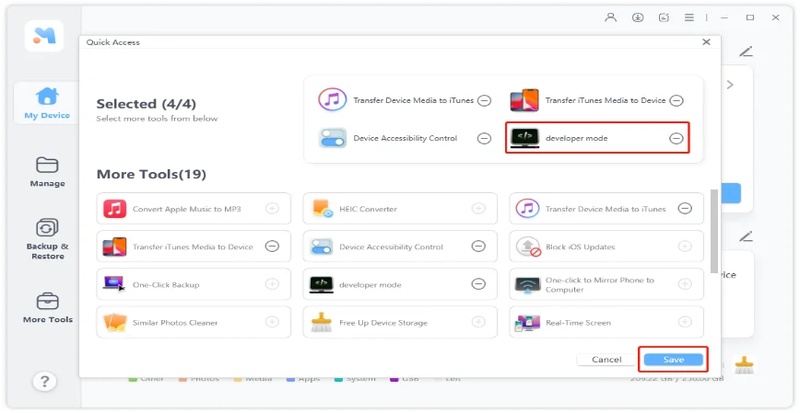Add Similar Photos Cleaner with plus button
Image resolution: width=800 pixels, height=413 pixels.
click(x=272, y=322)
